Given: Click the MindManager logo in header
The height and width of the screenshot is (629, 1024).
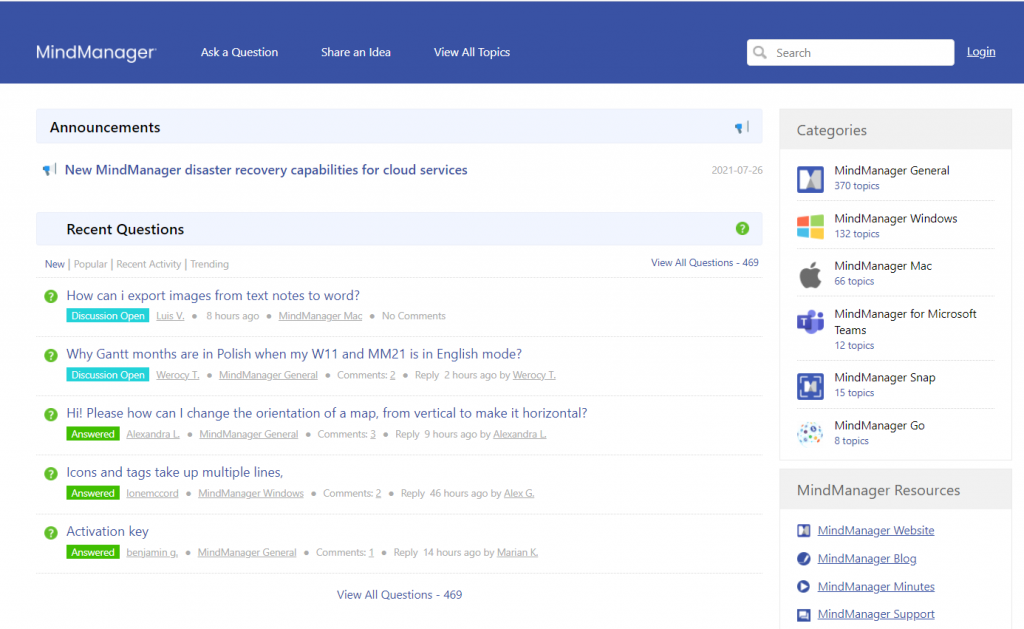Looking at the screenshot, I should coord(96,52).
